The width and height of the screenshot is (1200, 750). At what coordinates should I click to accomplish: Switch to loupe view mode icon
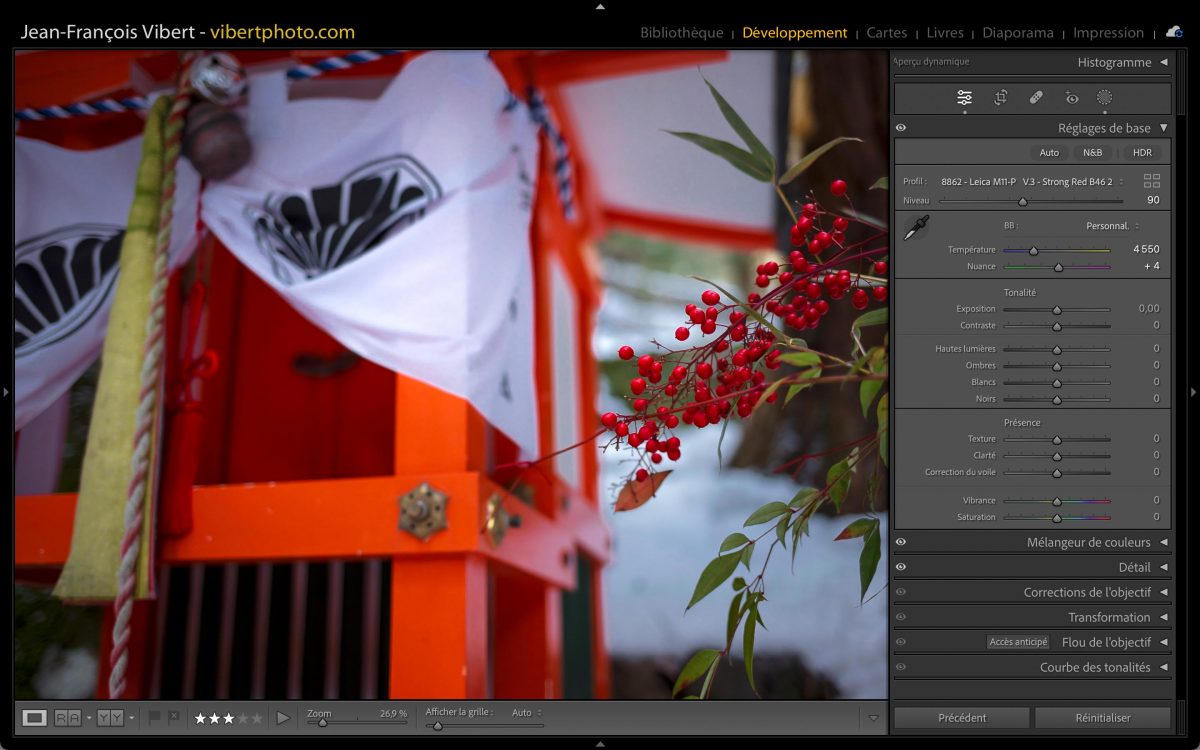pos(34,717)
